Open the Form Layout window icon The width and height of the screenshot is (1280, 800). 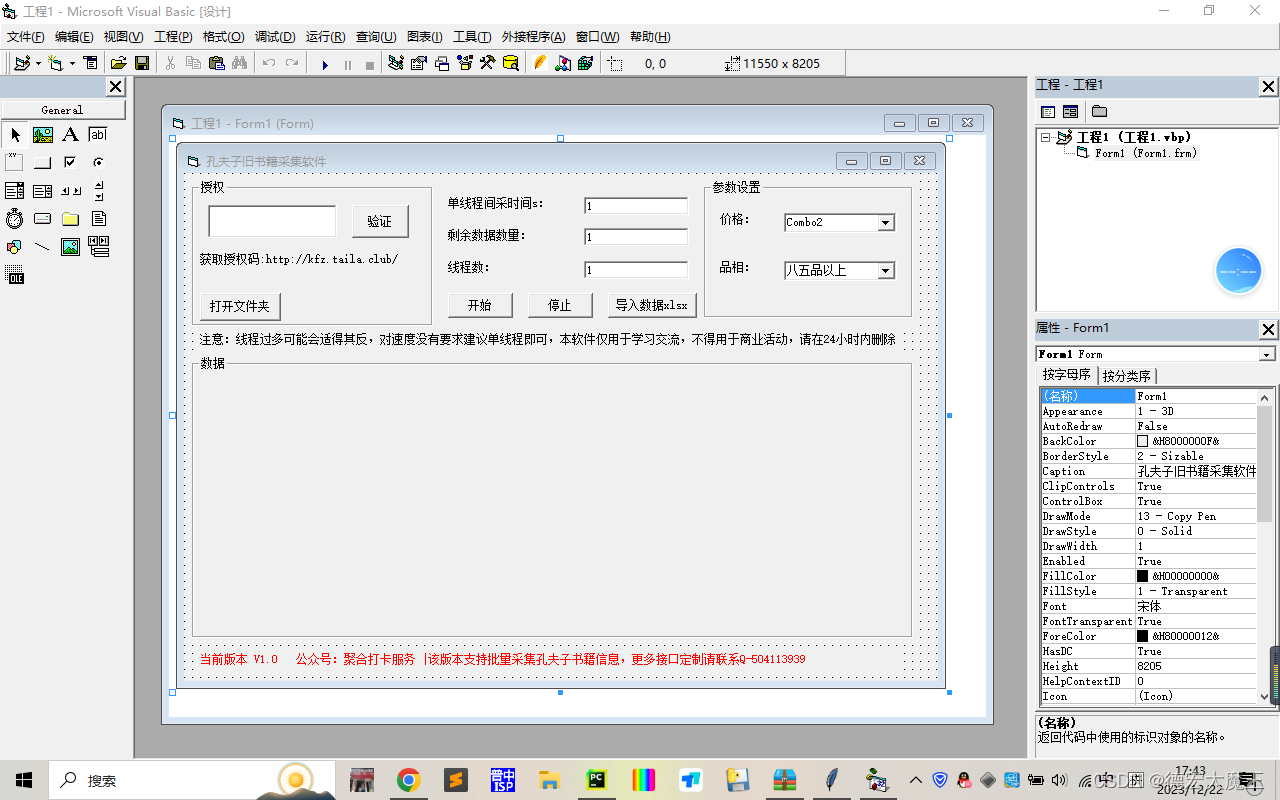point(441,63)
